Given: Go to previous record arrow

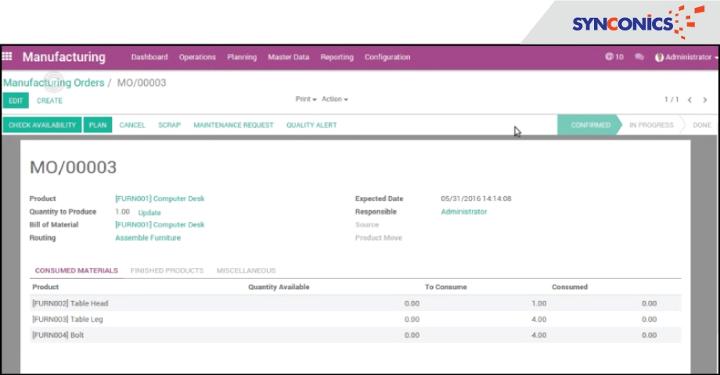Looking at the screenshot, I should tap(690, 100).
